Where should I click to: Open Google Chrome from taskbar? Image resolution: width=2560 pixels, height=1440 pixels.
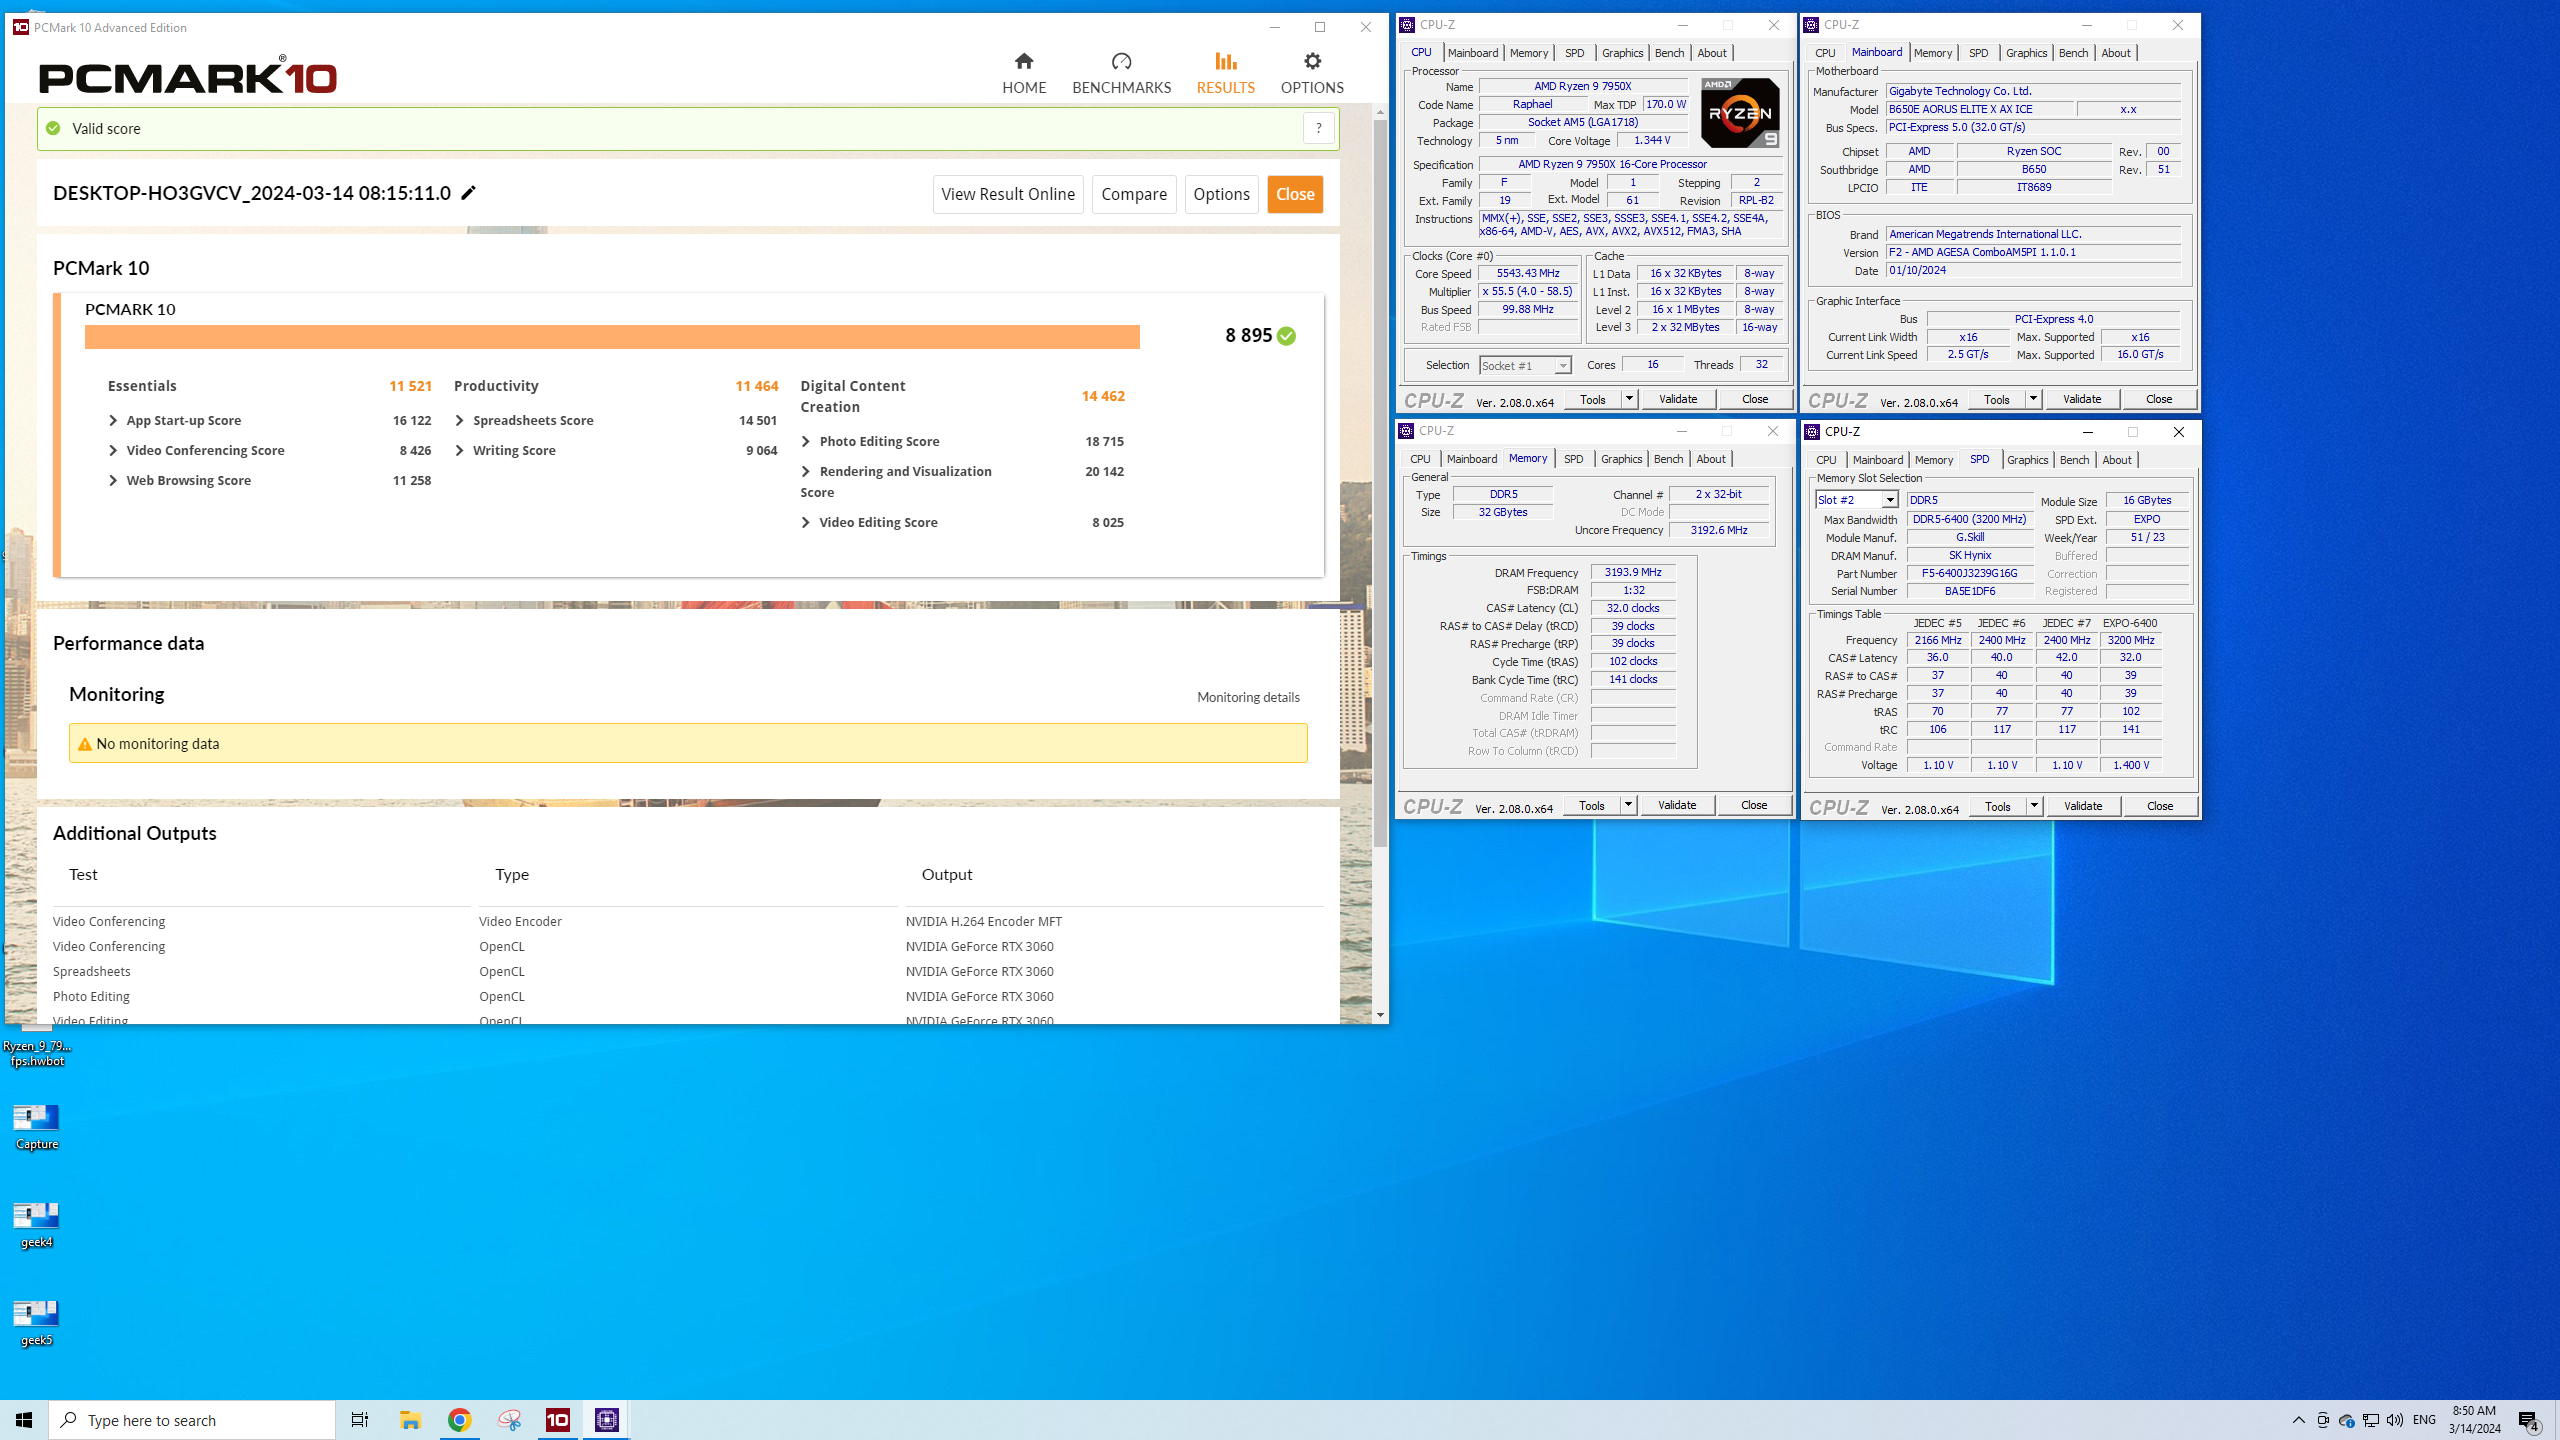point(459,1420)
